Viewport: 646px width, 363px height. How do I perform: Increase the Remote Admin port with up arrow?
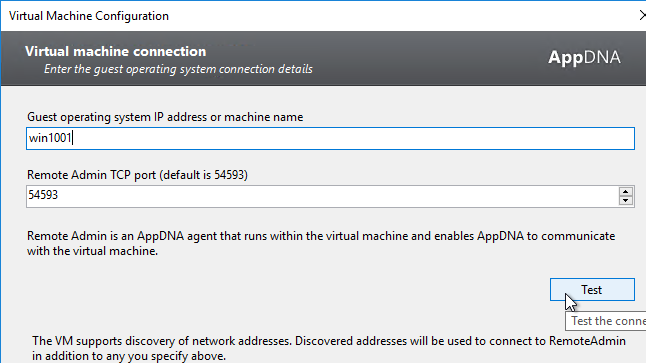[x=625, y=192]
